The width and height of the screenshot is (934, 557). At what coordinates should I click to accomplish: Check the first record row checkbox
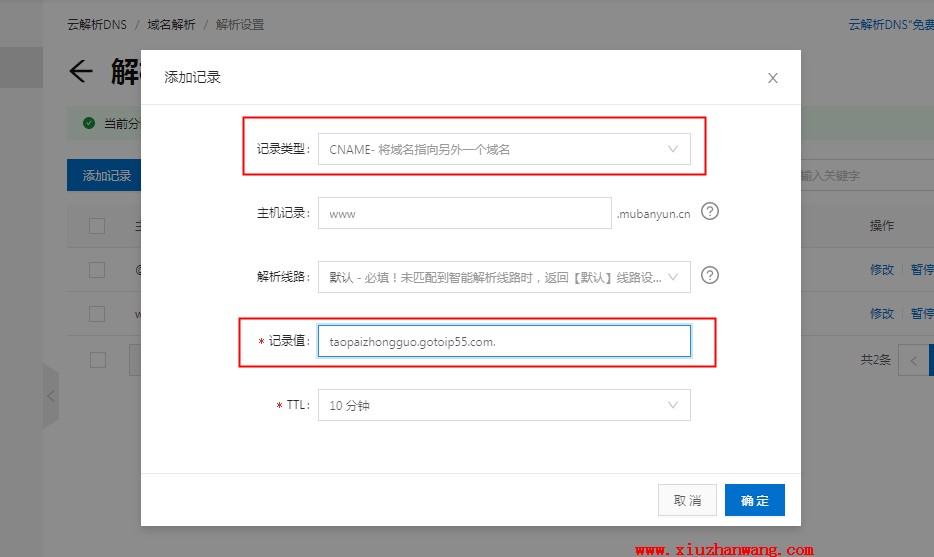click(x=97, y=270)
